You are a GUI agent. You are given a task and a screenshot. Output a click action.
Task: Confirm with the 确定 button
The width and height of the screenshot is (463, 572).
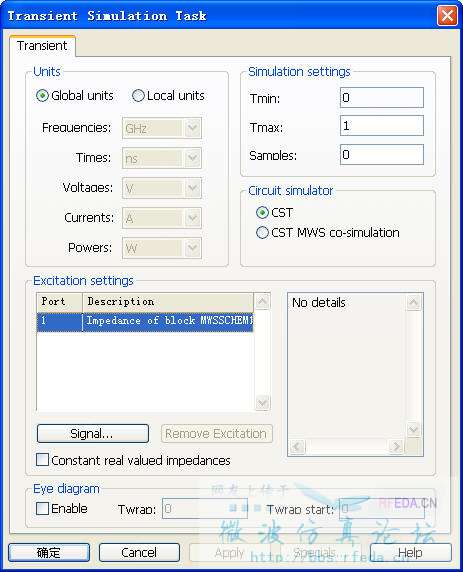pyautogui.click(x=49, y=553)
